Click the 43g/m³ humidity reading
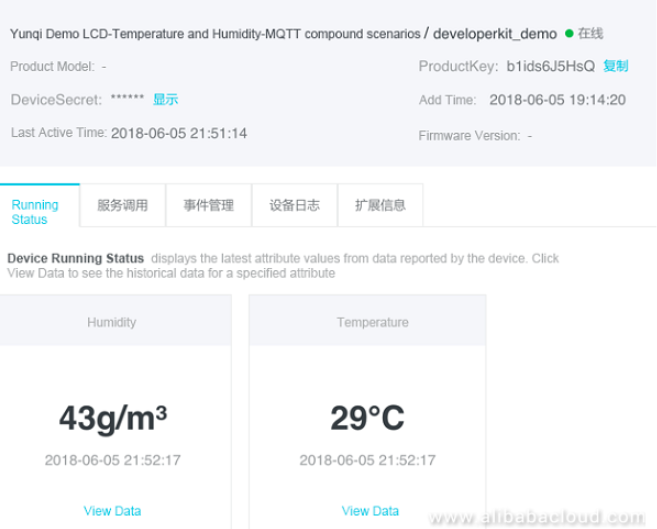Viewport: 657px width, 529px height. point(113,418)
